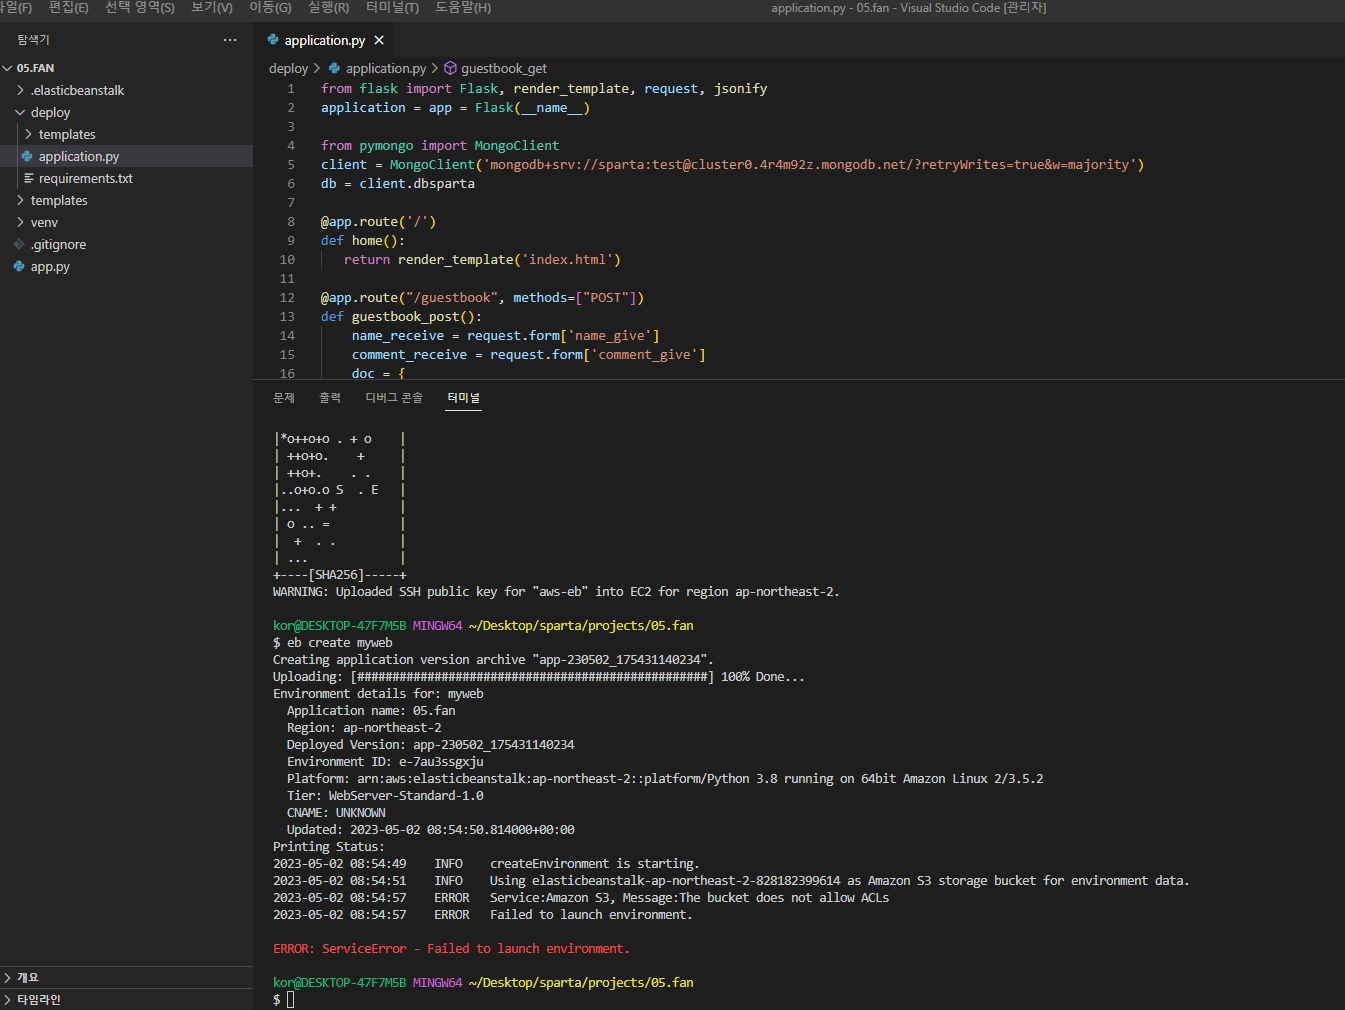
Task: Click 'Tier: WebServer-Standard-1.0' terminal line
Action: (x=385, y=795)
